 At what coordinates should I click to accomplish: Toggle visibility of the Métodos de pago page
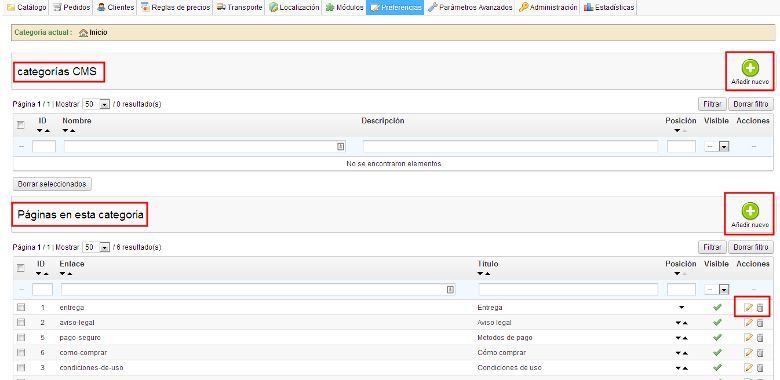pyautogui.click(x=717, y=337)
